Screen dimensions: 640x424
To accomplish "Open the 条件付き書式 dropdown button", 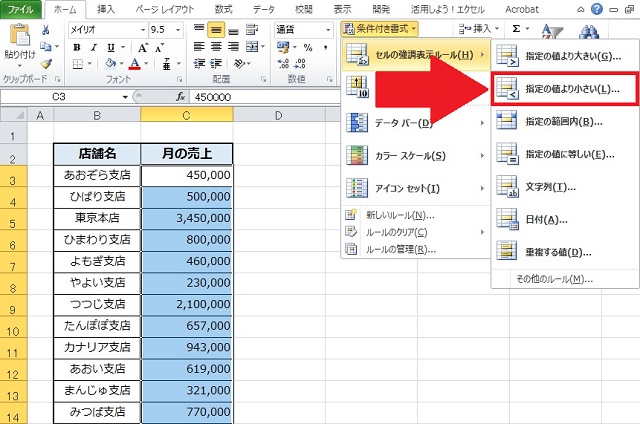I will click(379, 29).
